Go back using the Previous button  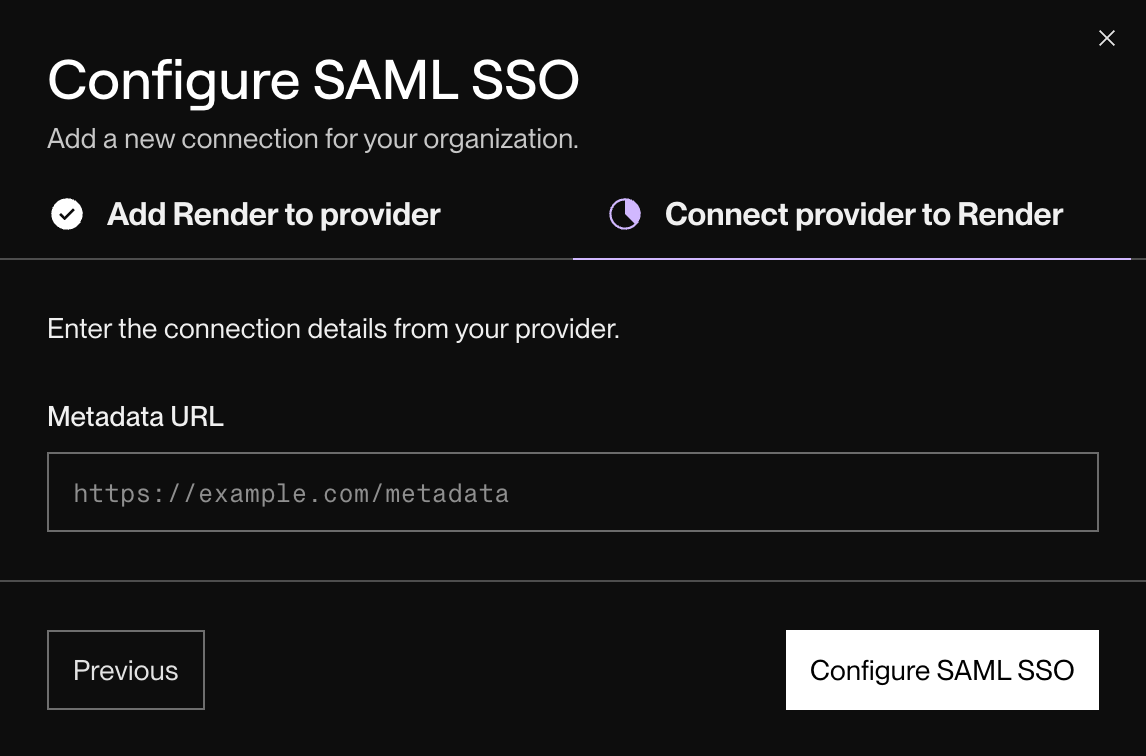[x=125, y=670]
